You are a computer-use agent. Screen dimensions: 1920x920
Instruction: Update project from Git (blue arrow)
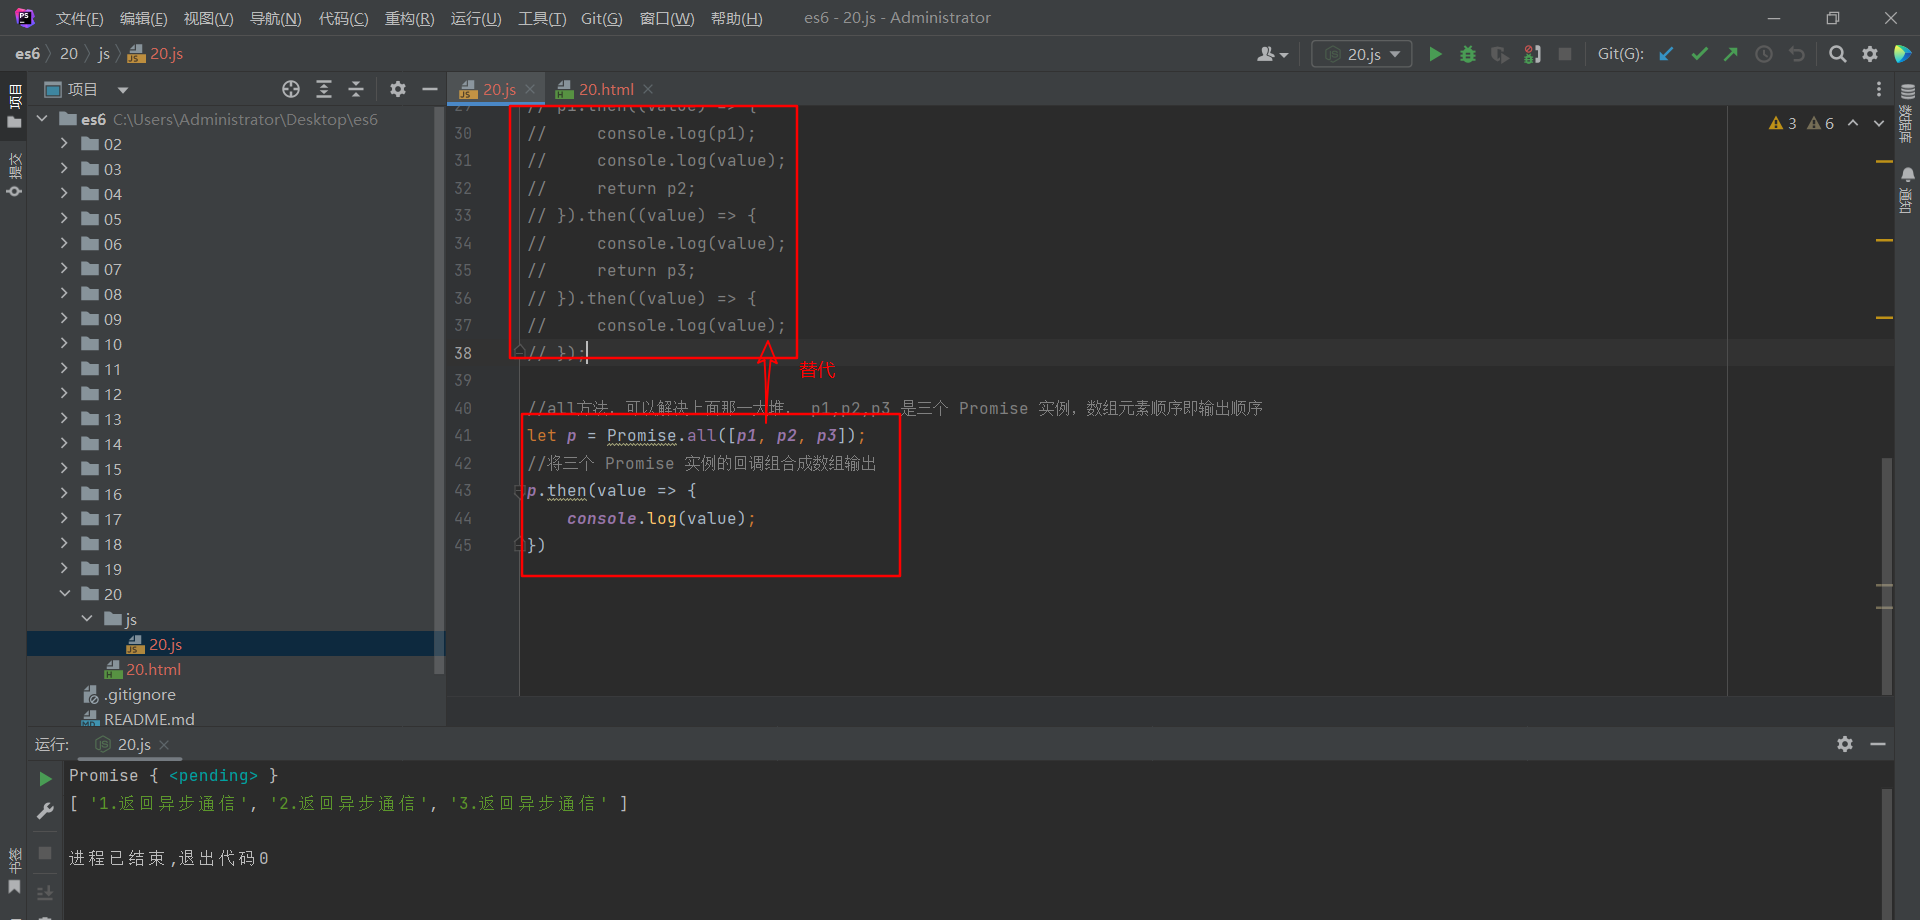1666,54
